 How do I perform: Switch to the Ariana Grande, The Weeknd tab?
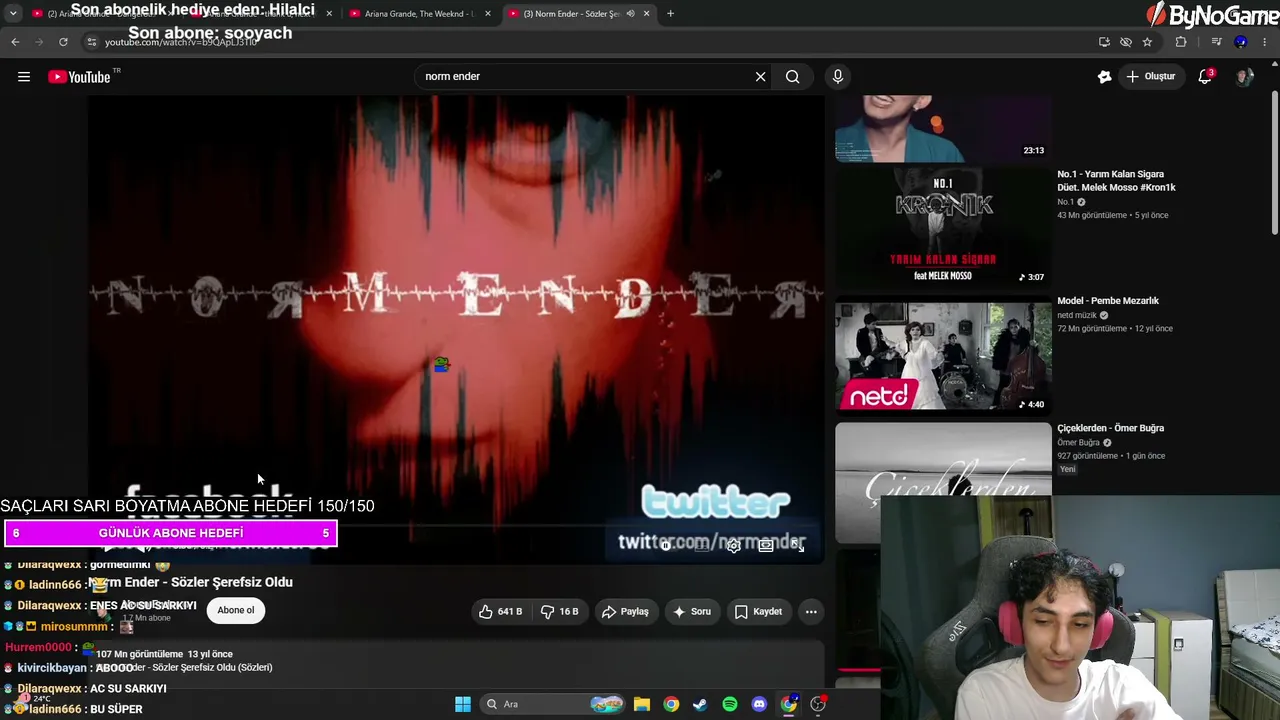click(x=420, y=14)
